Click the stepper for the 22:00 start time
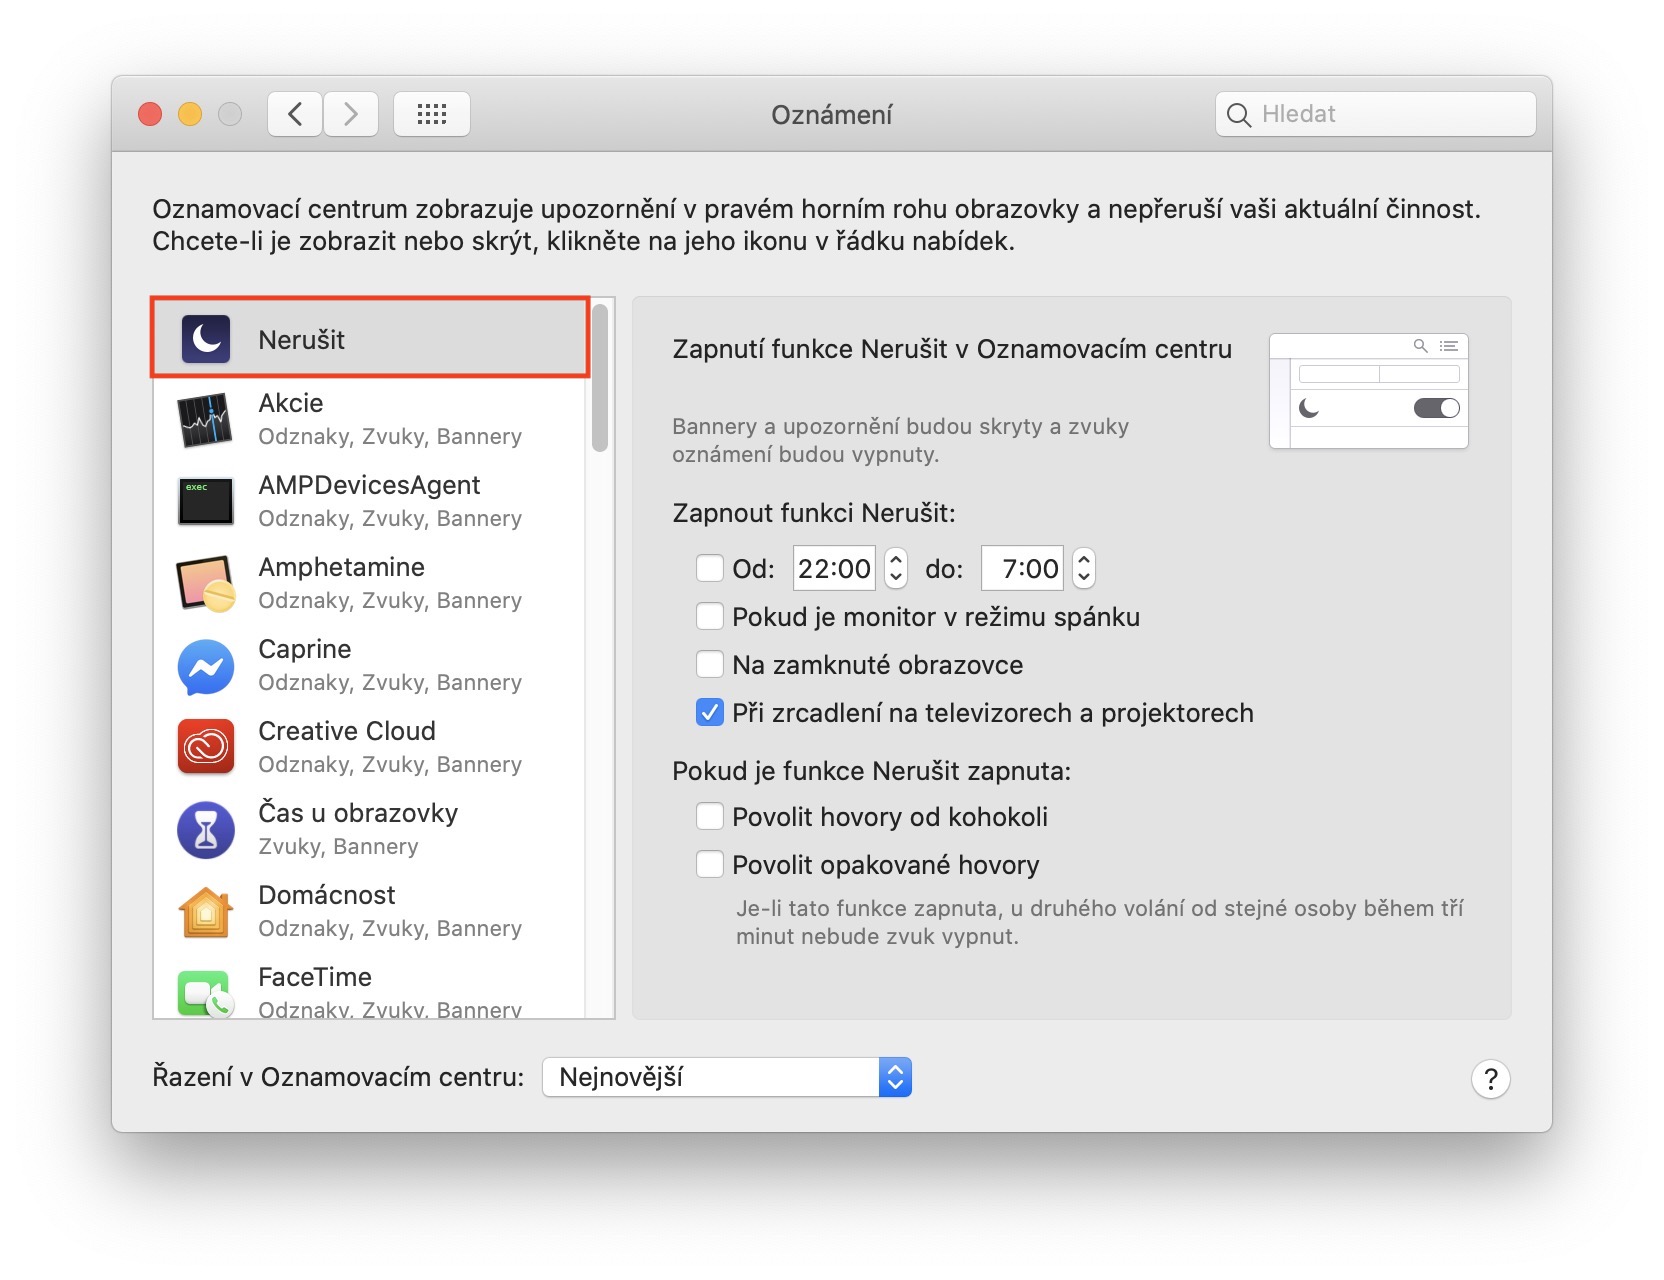1664x1280 pixels. point(896,569)
